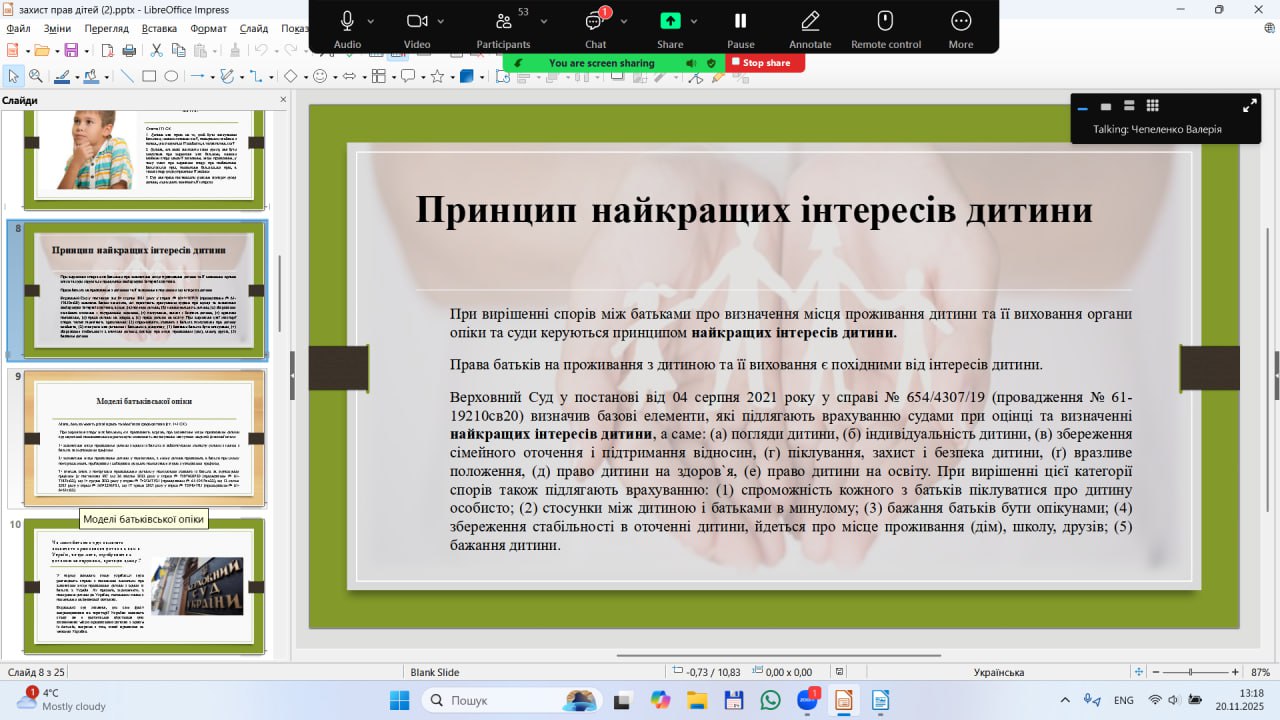The height and width of the screenshot is (720, 1280).
Task: Open the Формат menu
Action: pyautogui.click(x=208, y=29)
